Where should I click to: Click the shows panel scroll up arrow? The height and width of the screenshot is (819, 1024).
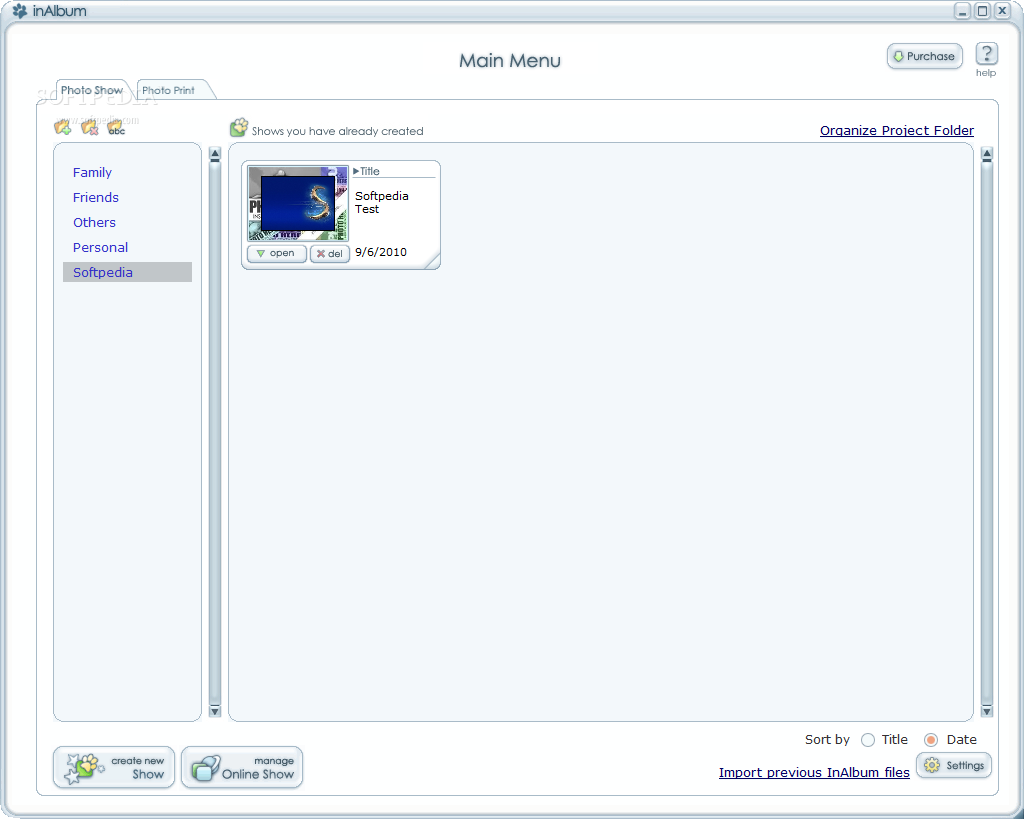click(987, 154)
